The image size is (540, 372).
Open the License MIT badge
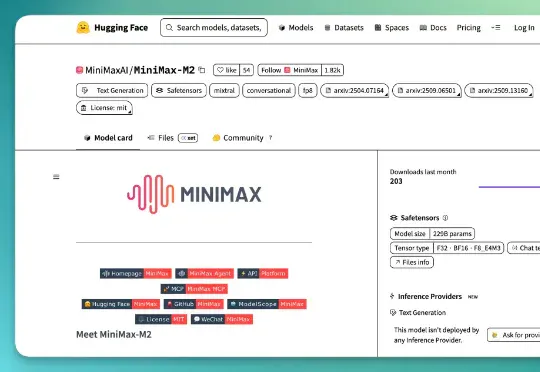(161, 319)
